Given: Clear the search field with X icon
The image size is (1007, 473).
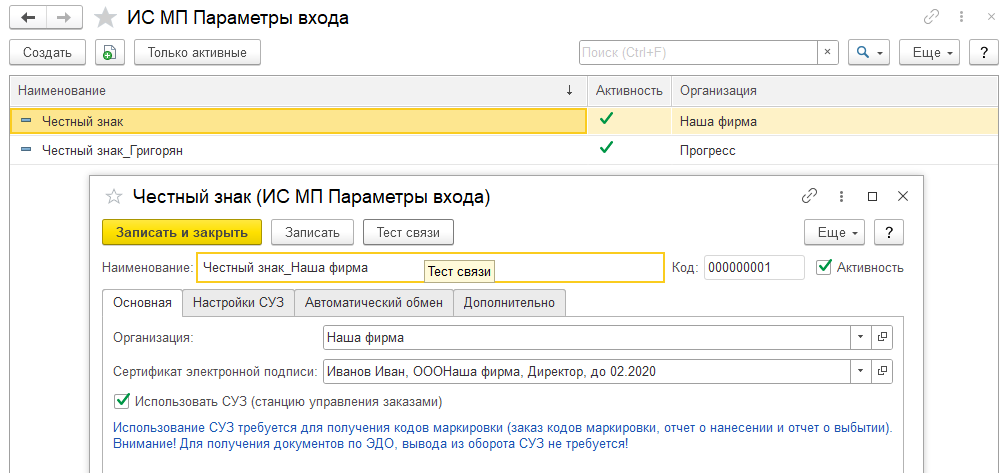Looking at the screenshot, I should 828,52.
